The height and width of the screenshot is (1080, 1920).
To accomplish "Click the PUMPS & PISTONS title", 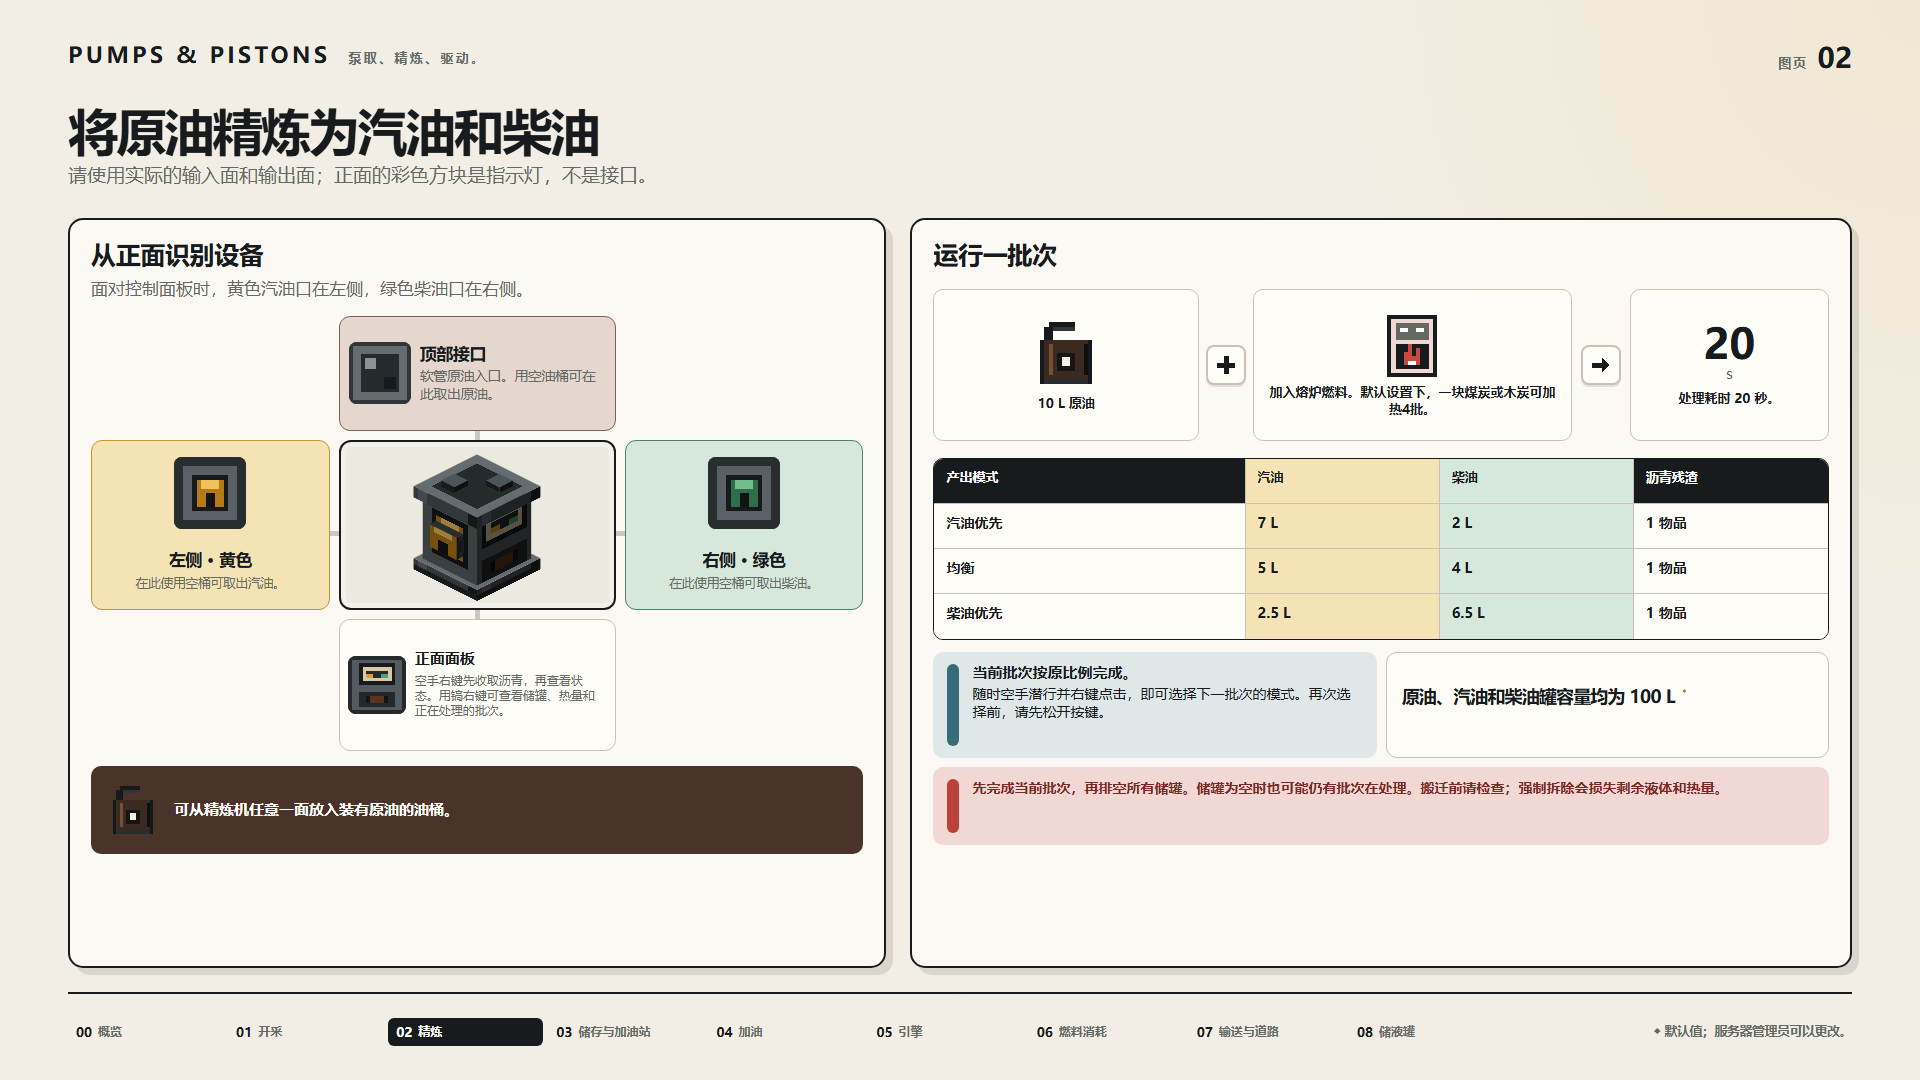I will click(198, 56).
